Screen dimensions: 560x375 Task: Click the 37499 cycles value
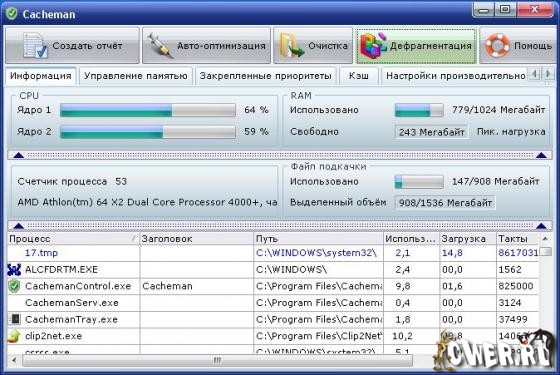513,319
